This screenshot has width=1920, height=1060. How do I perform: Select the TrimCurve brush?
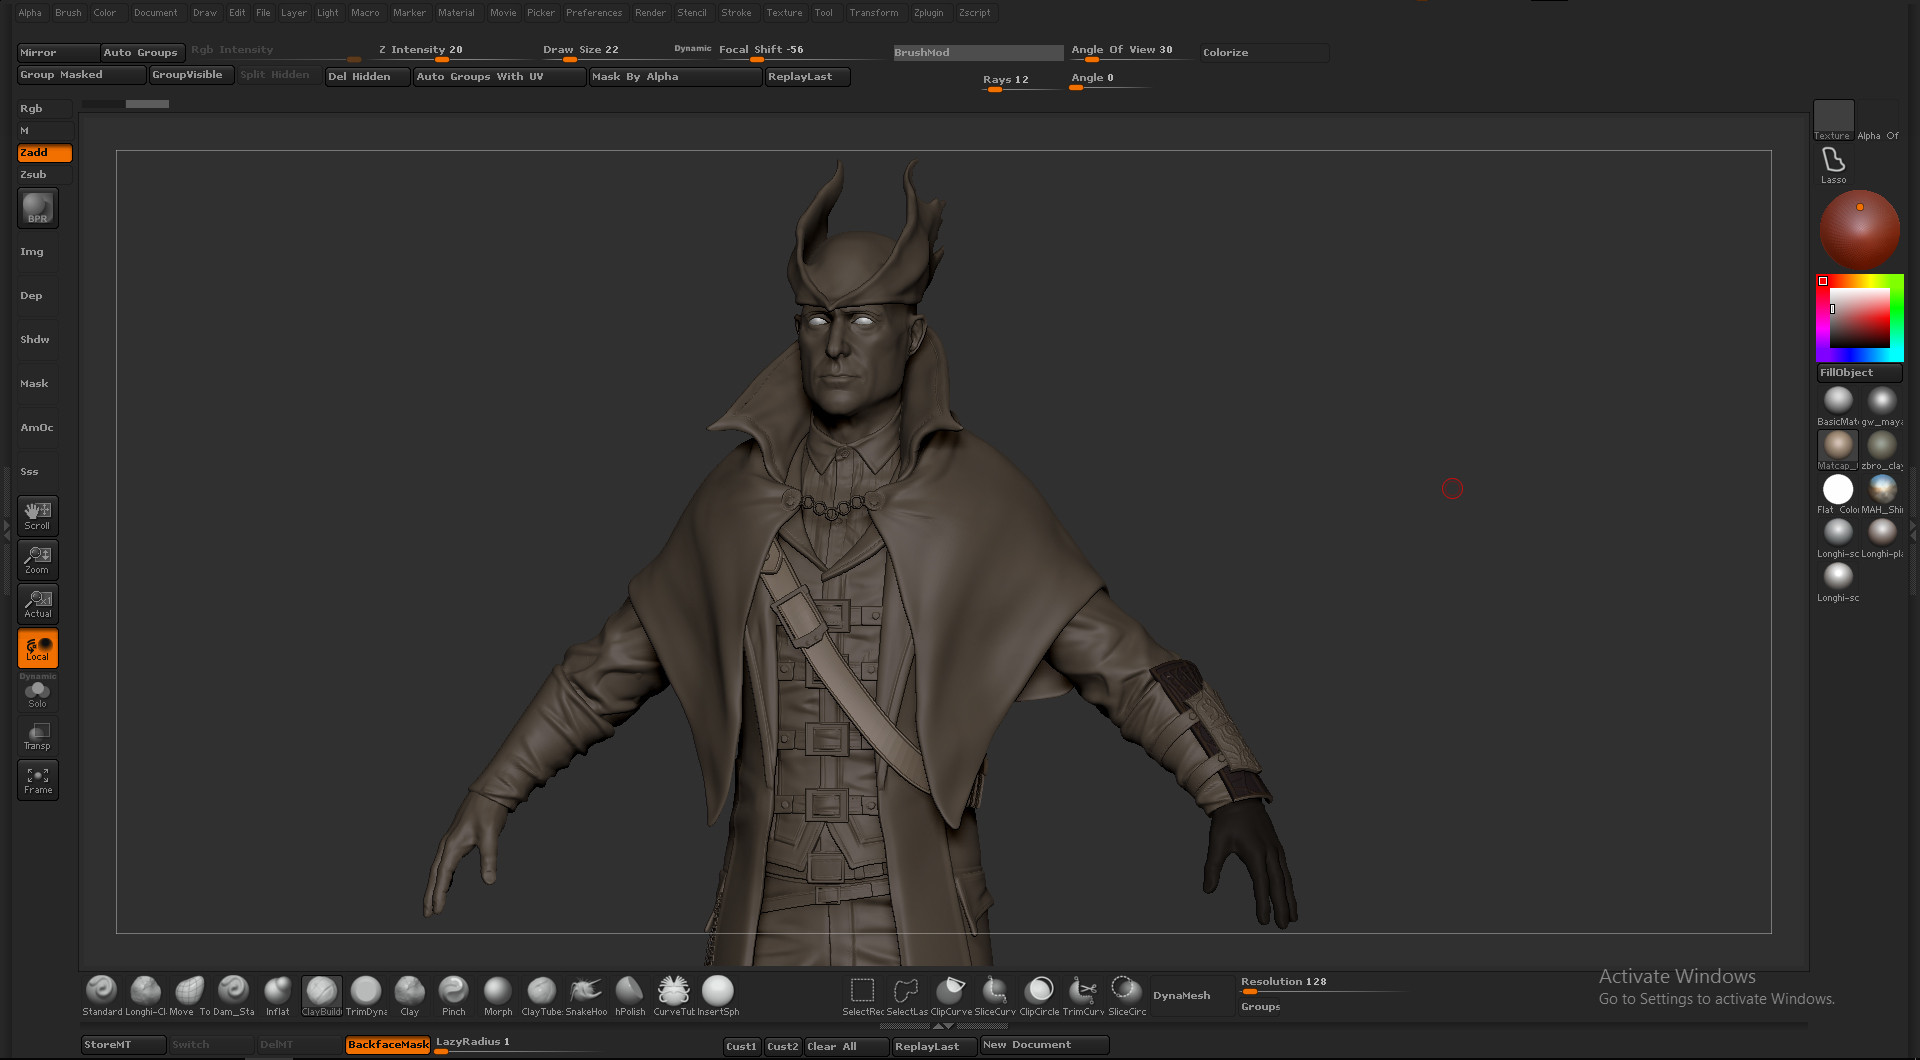pyautogui.click(x=1082, y=995)
